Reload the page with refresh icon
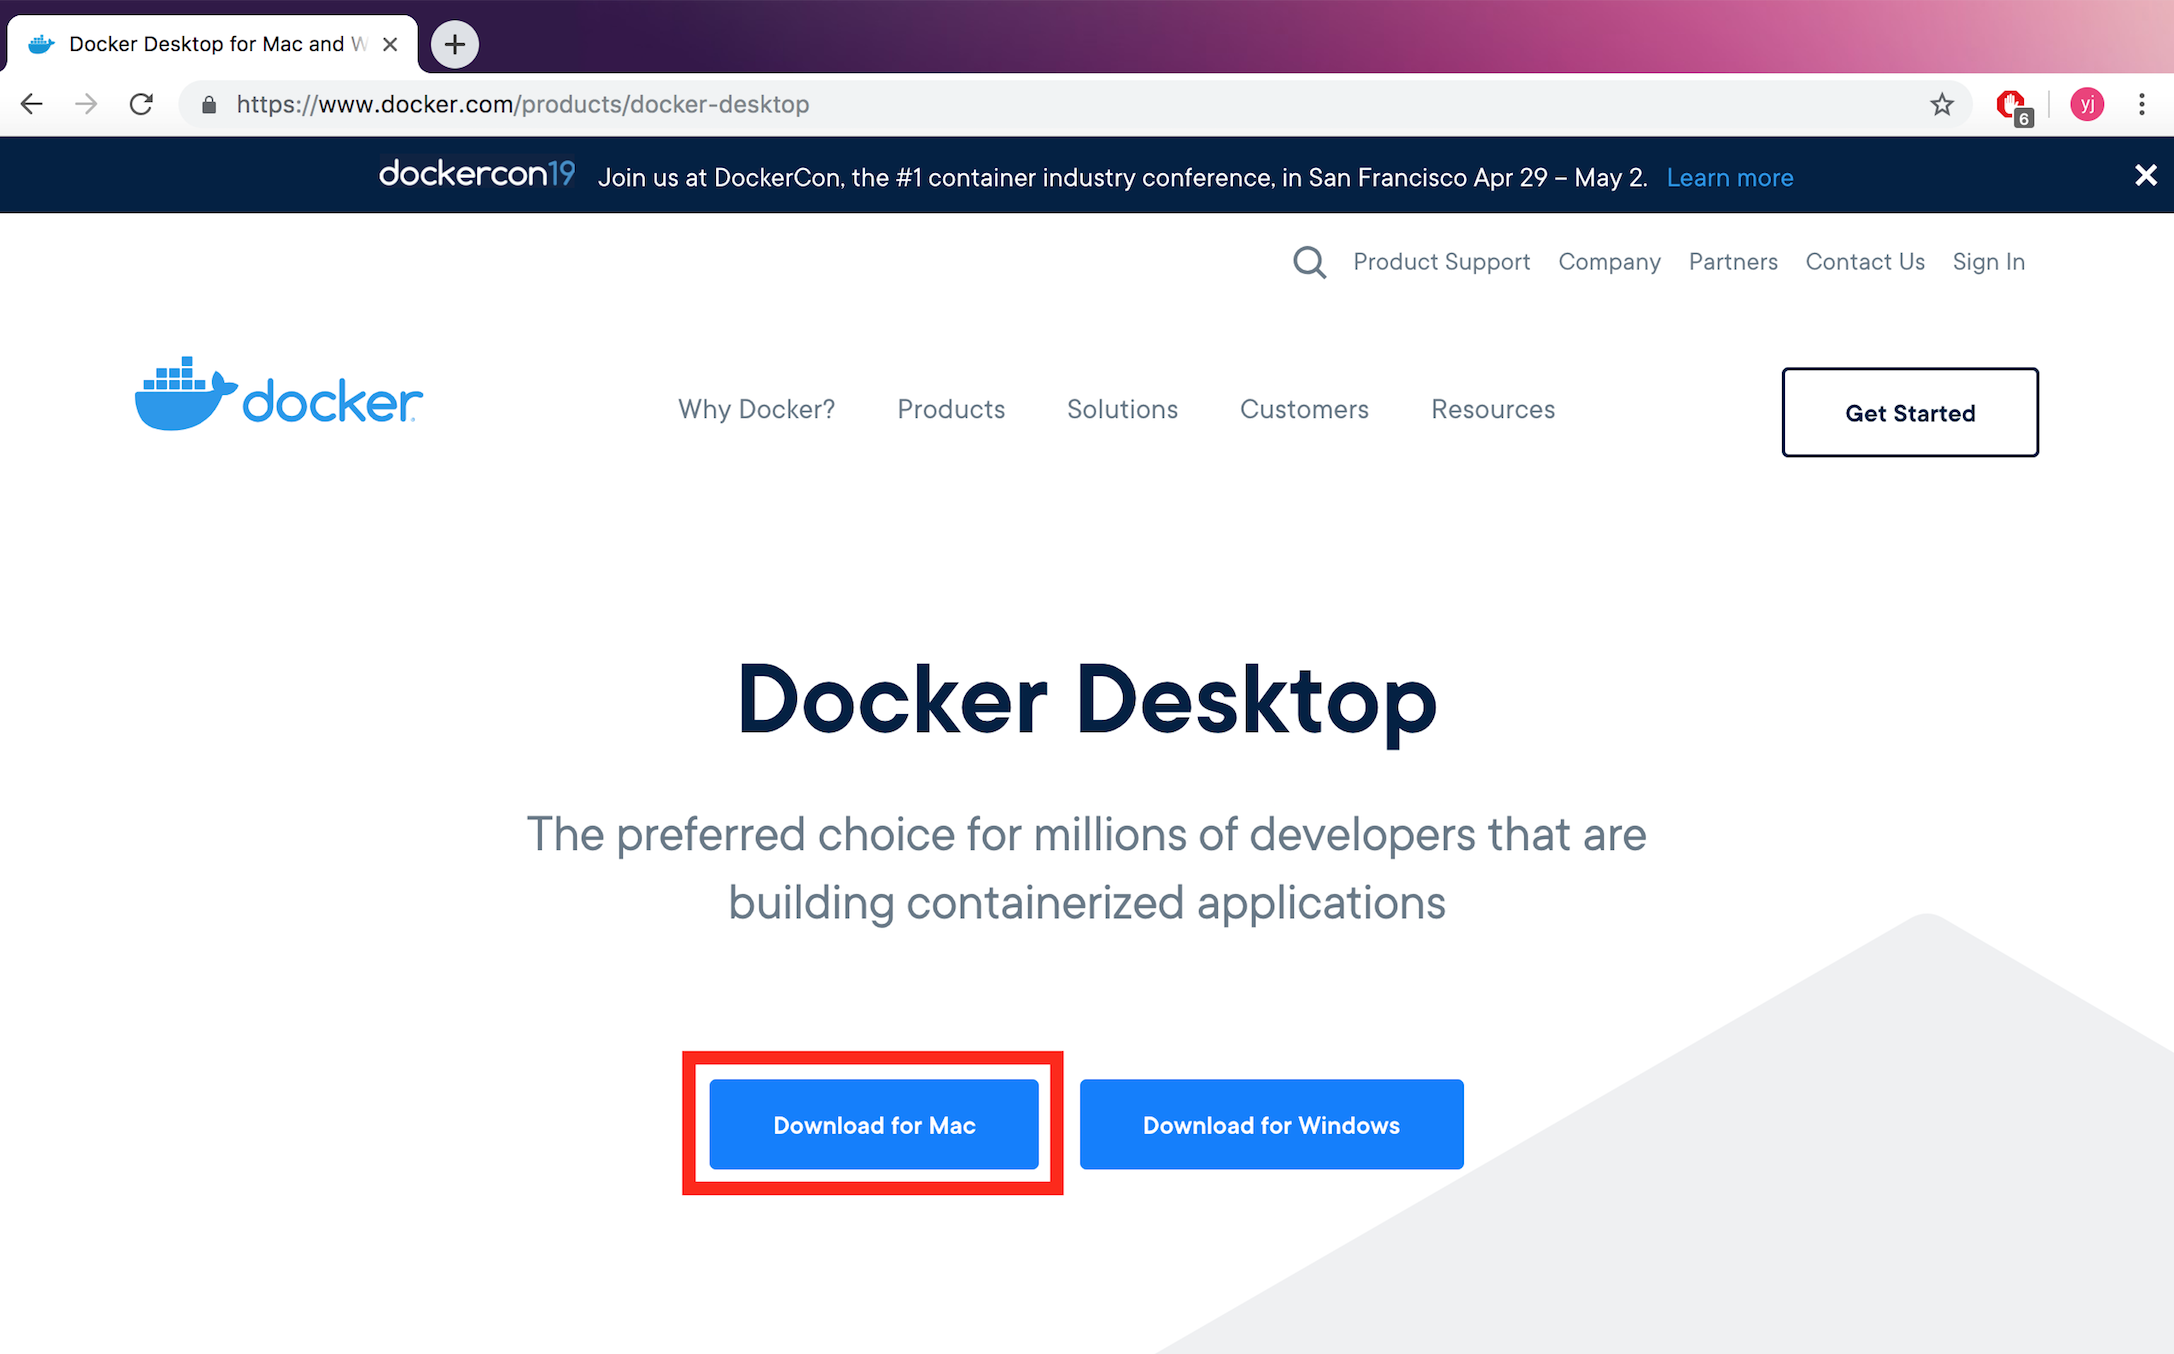 [x=141, y=104]
